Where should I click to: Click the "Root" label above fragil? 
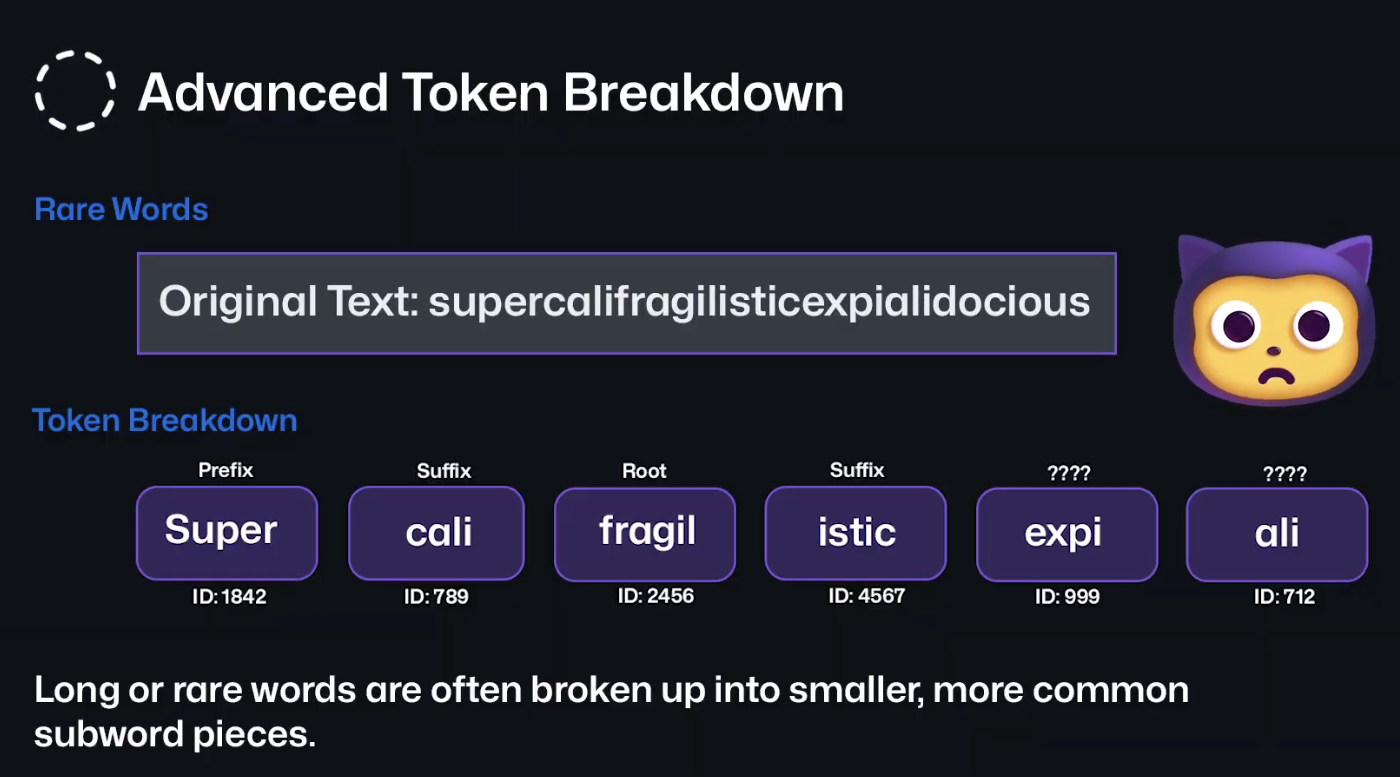[644, 471]
